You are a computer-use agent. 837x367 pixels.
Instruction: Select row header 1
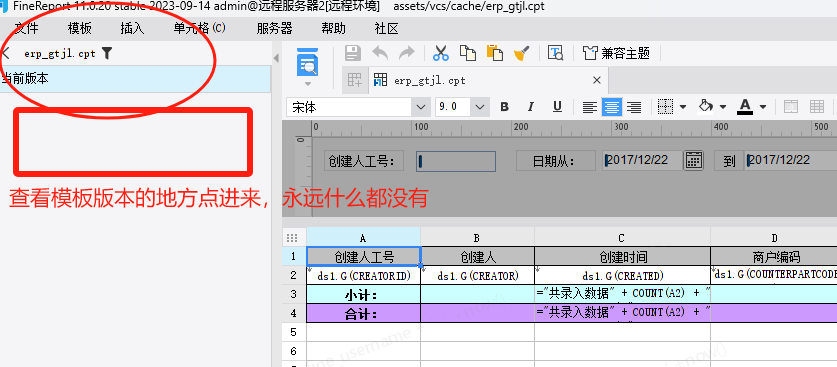(x=293, y=257)
